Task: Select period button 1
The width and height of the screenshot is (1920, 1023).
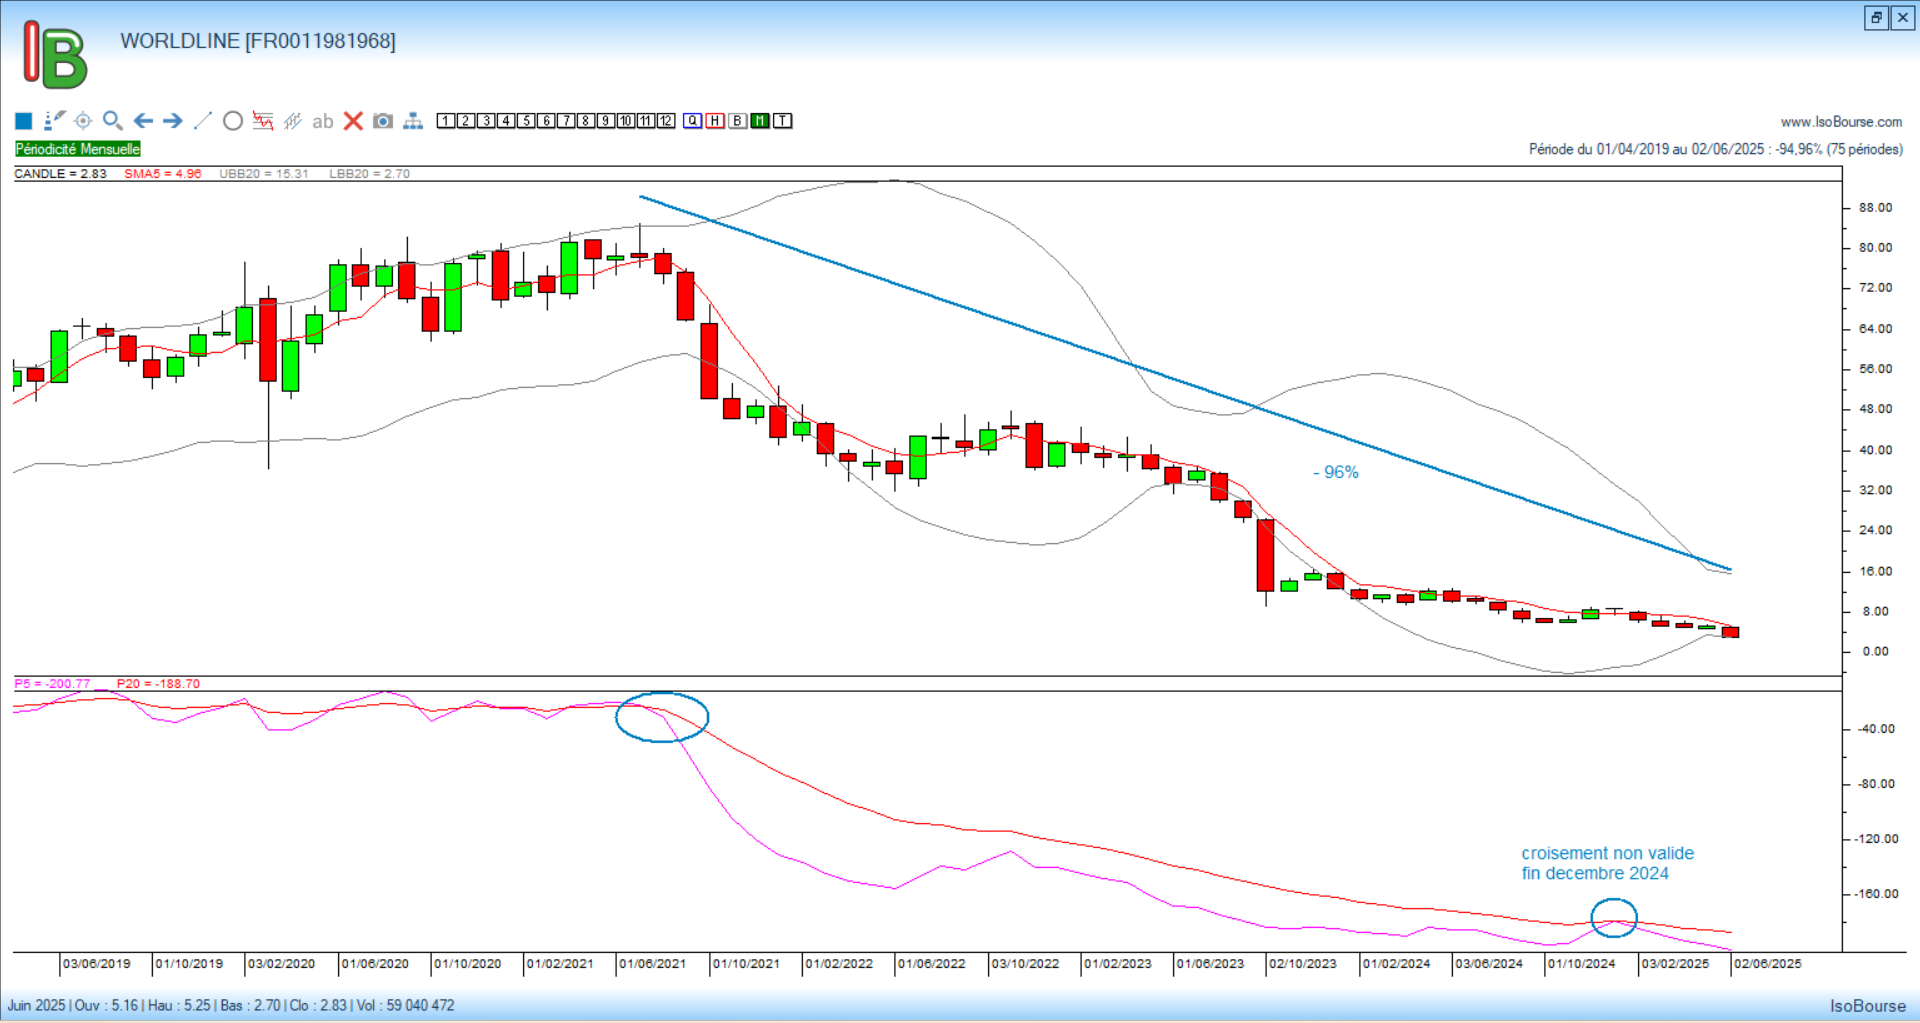Action: coord(446,121)
